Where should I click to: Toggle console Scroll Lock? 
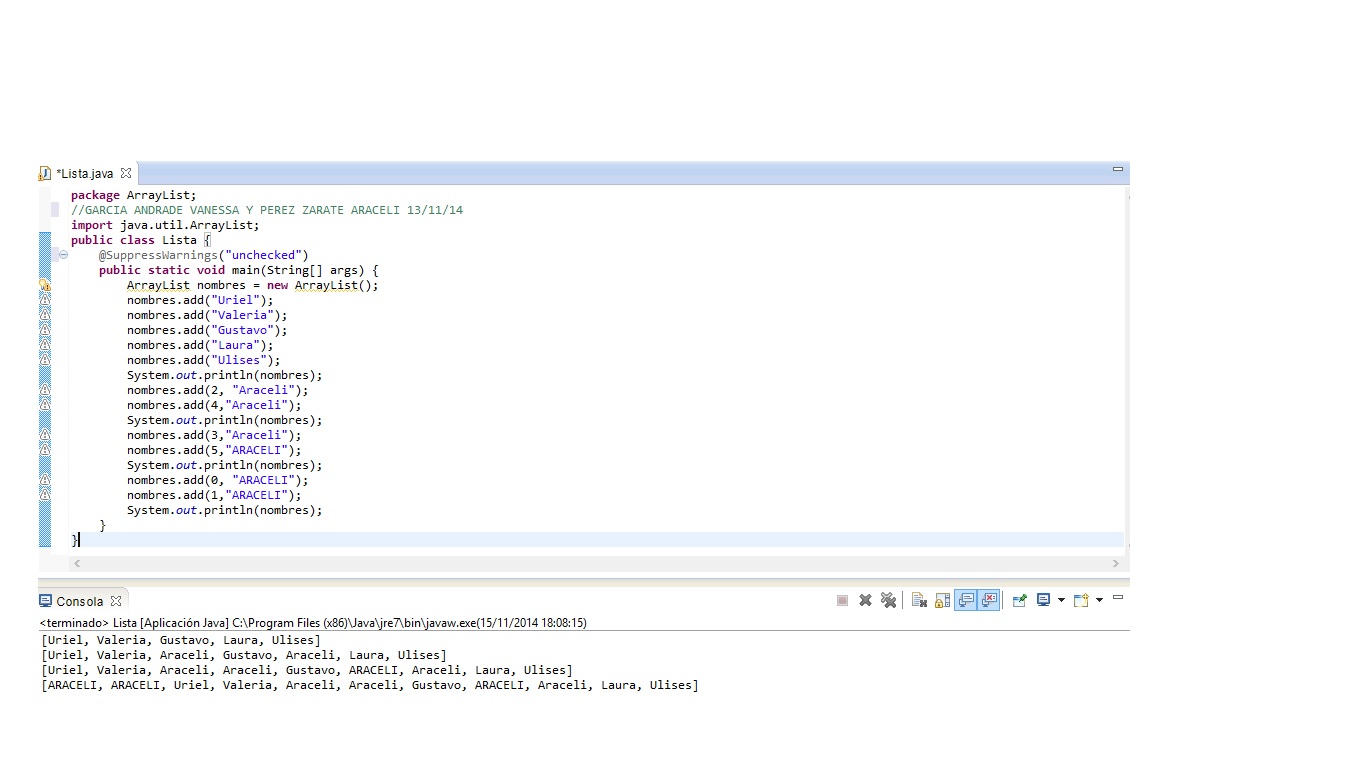pyautogui.click(x=942, y=600)
